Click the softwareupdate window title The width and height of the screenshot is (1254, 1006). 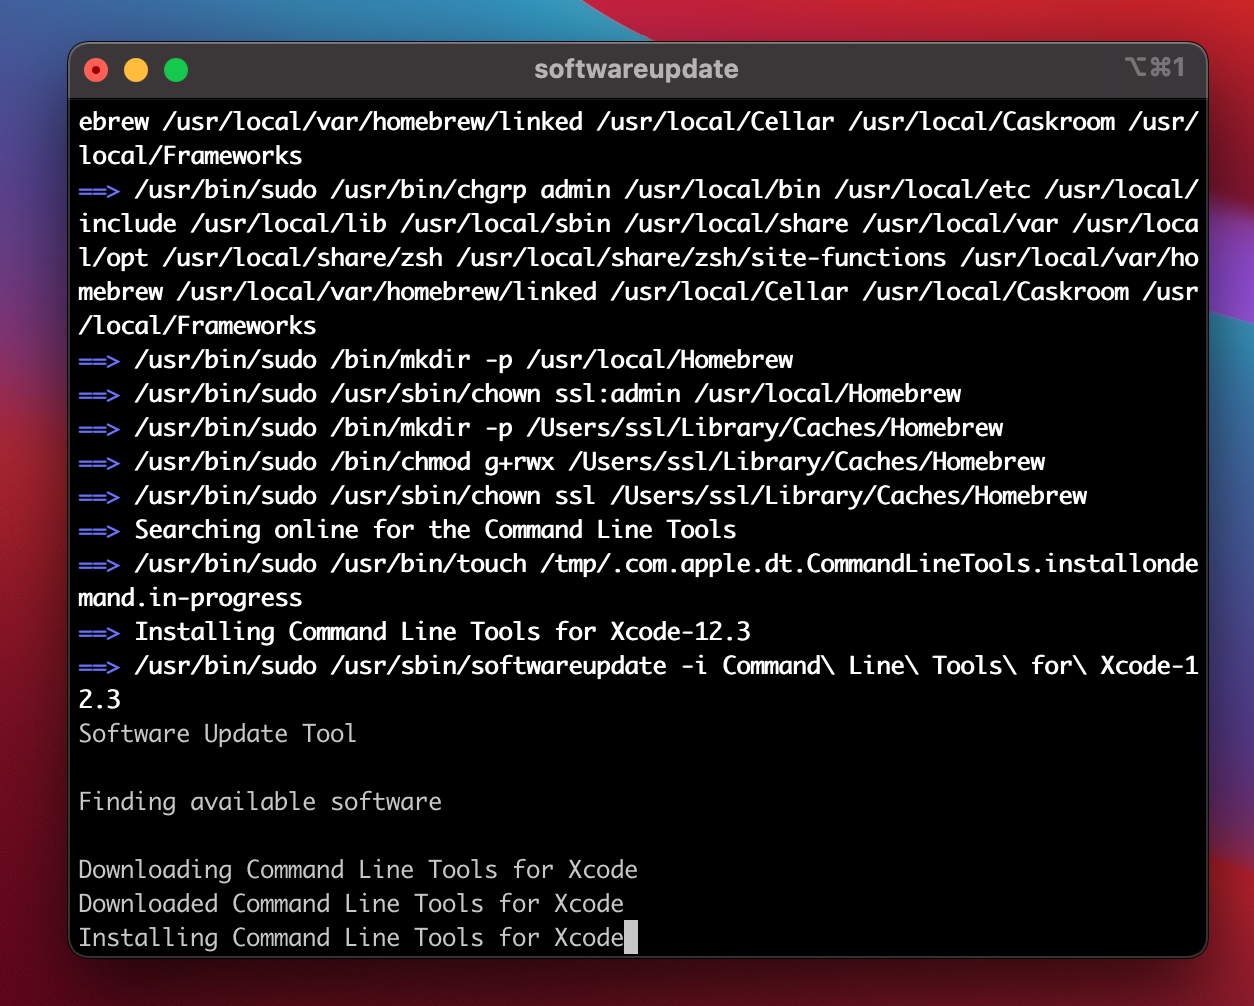(637, 70)
